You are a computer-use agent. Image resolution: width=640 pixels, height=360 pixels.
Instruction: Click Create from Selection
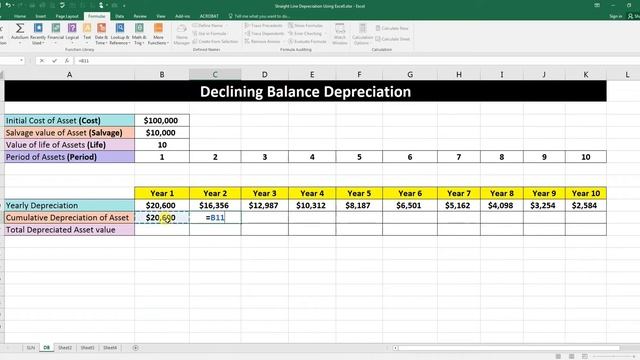point(215,41)
